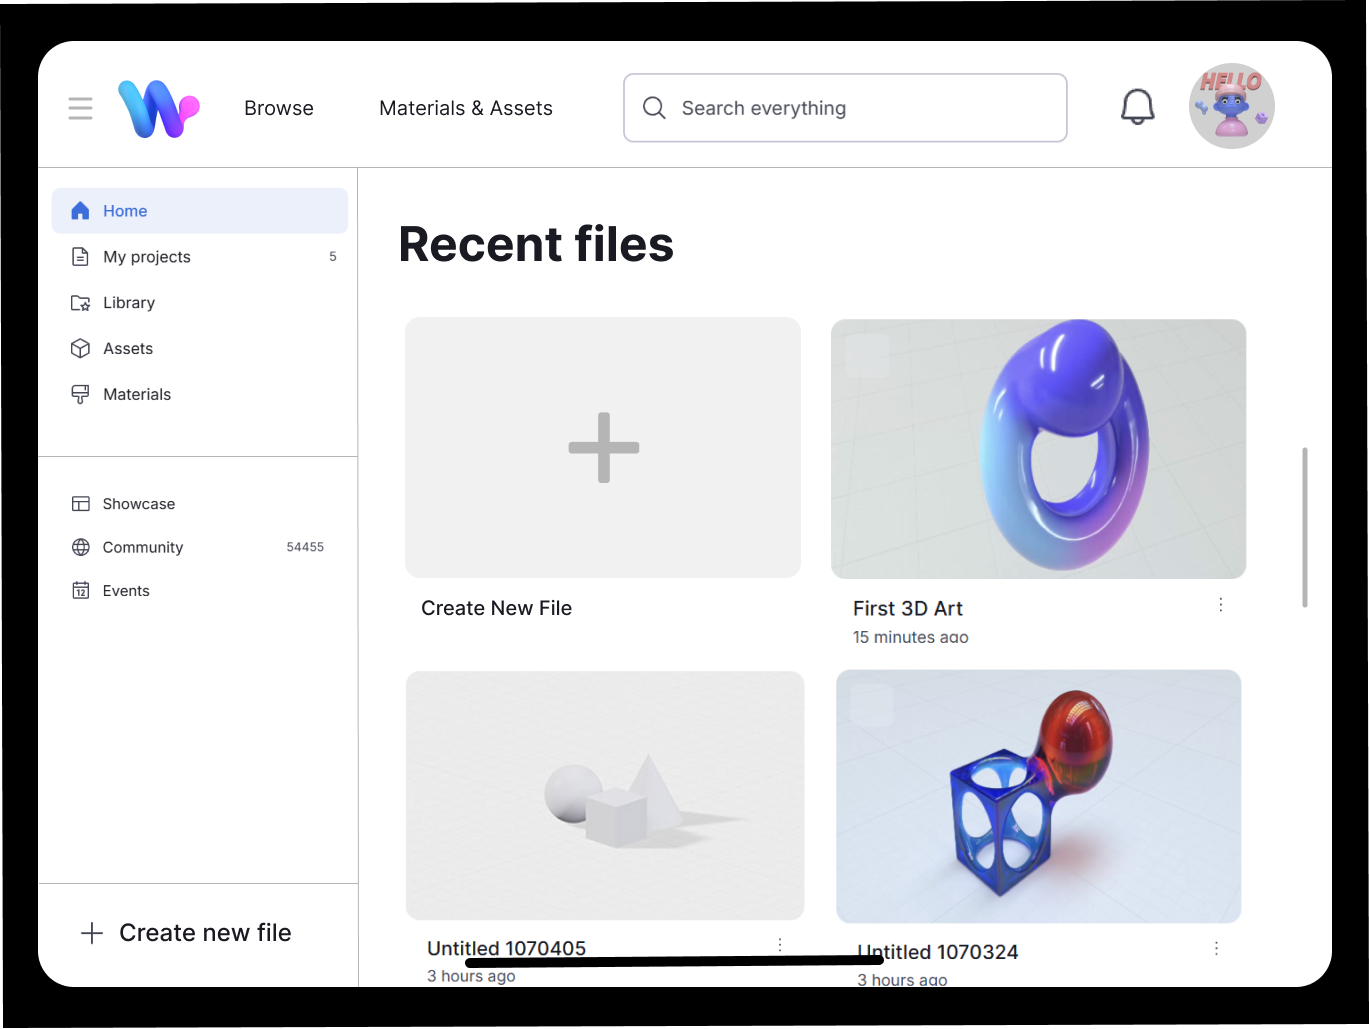Viewport: 1369px width, 1029px height.
Task: Open the hamburger menu icon
Action: click(x=80, y=108)
